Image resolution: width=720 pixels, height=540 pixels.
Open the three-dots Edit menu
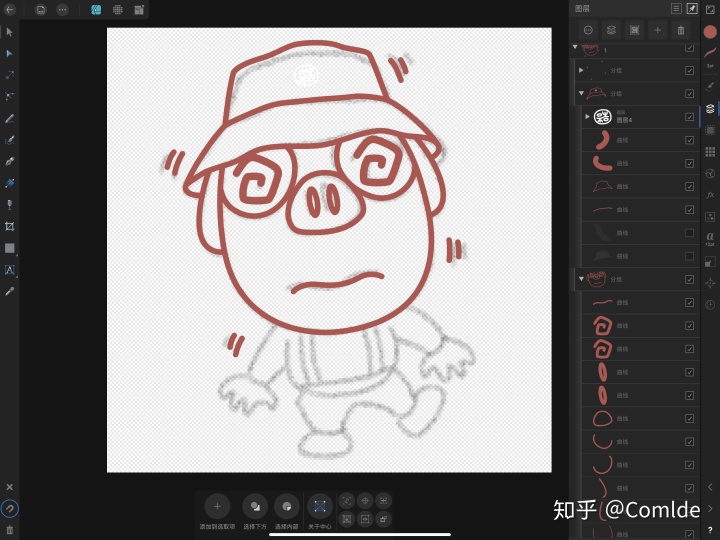click(62, 10)
